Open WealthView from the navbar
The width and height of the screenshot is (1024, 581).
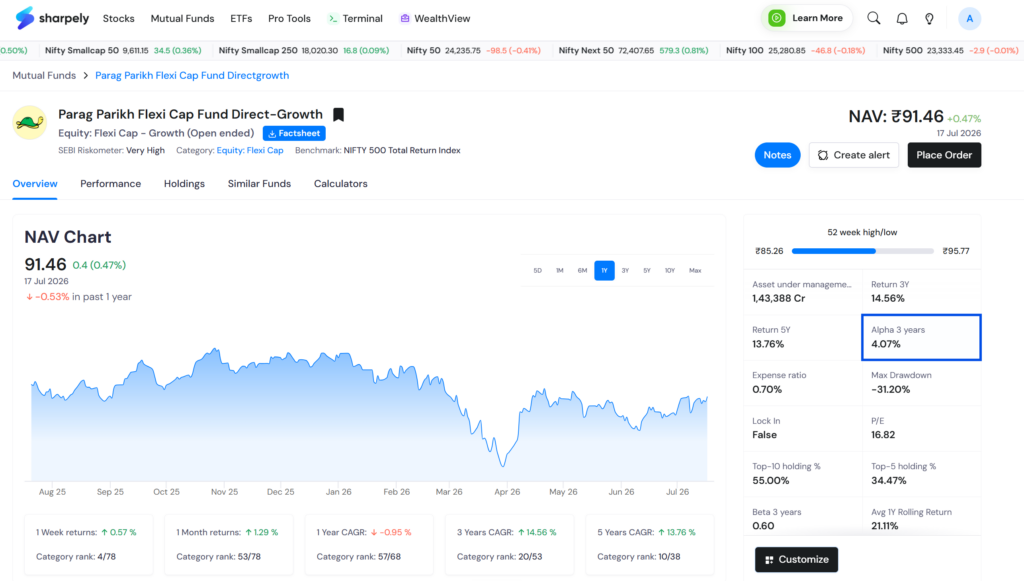pyautogui.click(x=435, y=18)
